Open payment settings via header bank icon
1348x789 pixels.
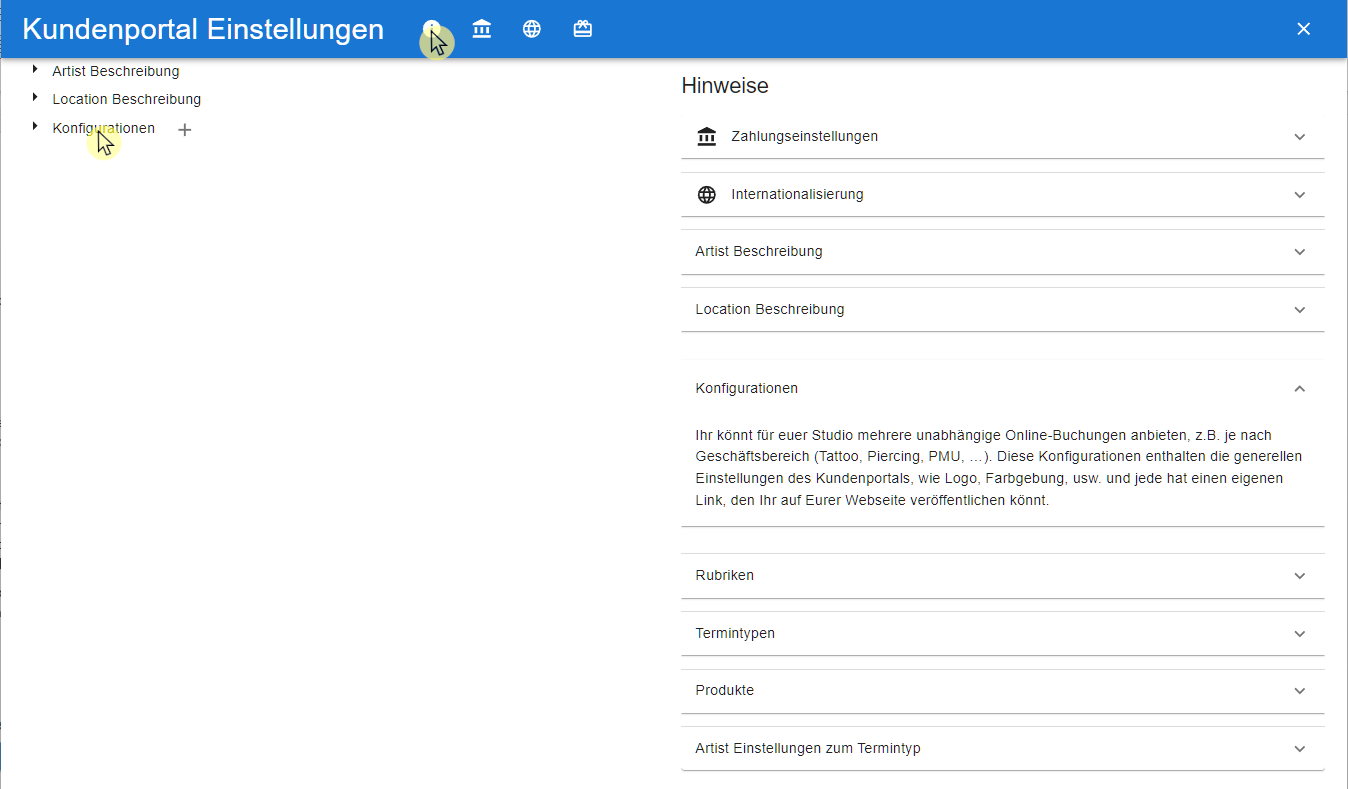(482, 29)
